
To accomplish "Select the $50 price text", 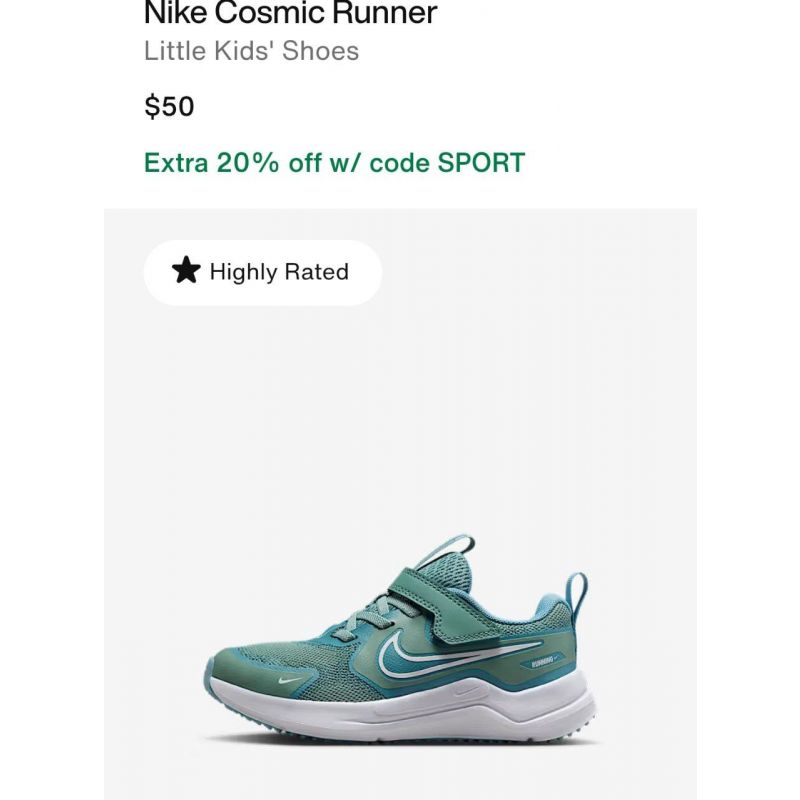I will (x=169, y=106).
